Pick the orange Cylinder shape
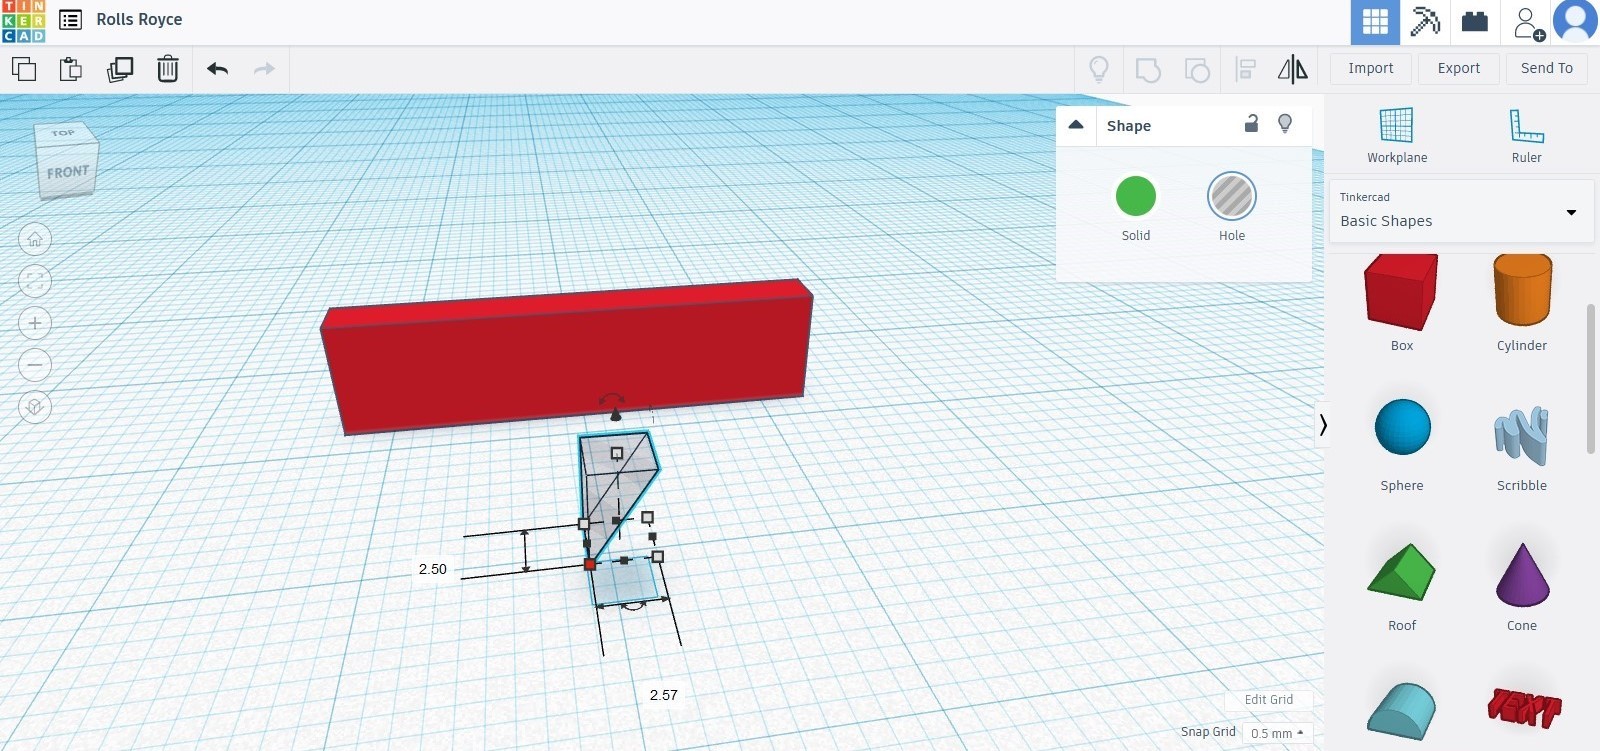 [1522, 290]
